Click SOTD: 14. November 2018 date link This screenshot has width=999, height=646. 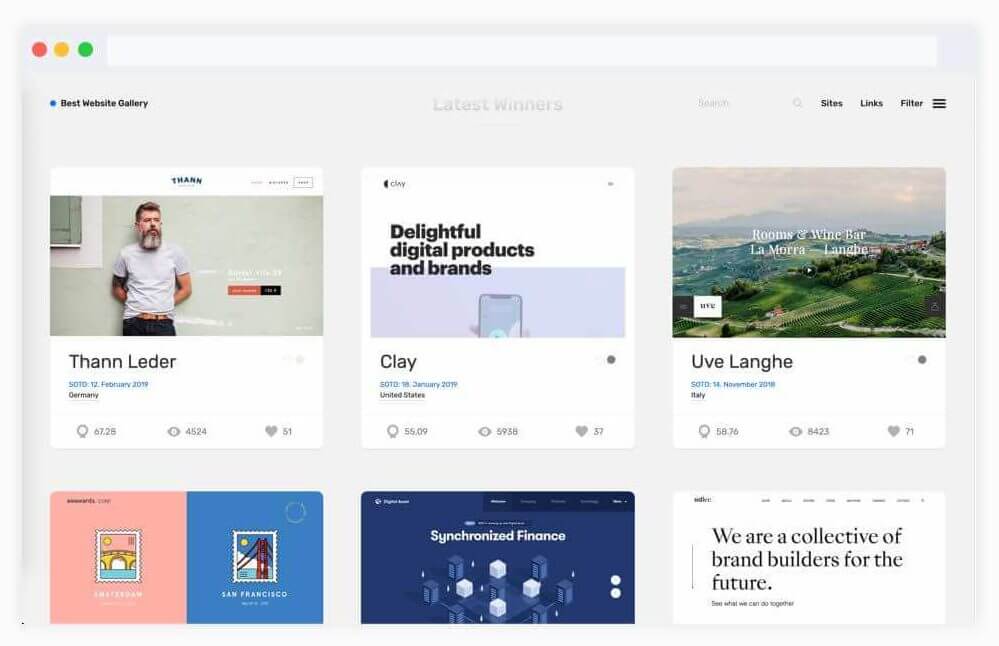click(x=733, y=384)
